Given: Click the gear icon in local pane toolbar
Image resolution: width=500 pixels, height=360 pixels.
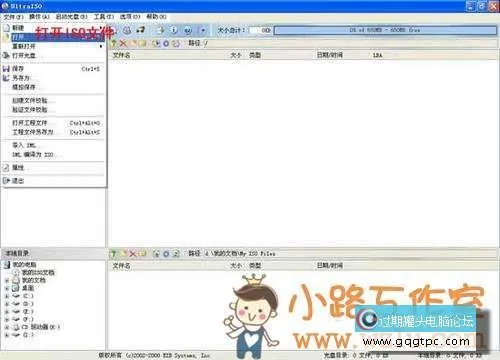Looking at the screenshot, I should (166, 254).
